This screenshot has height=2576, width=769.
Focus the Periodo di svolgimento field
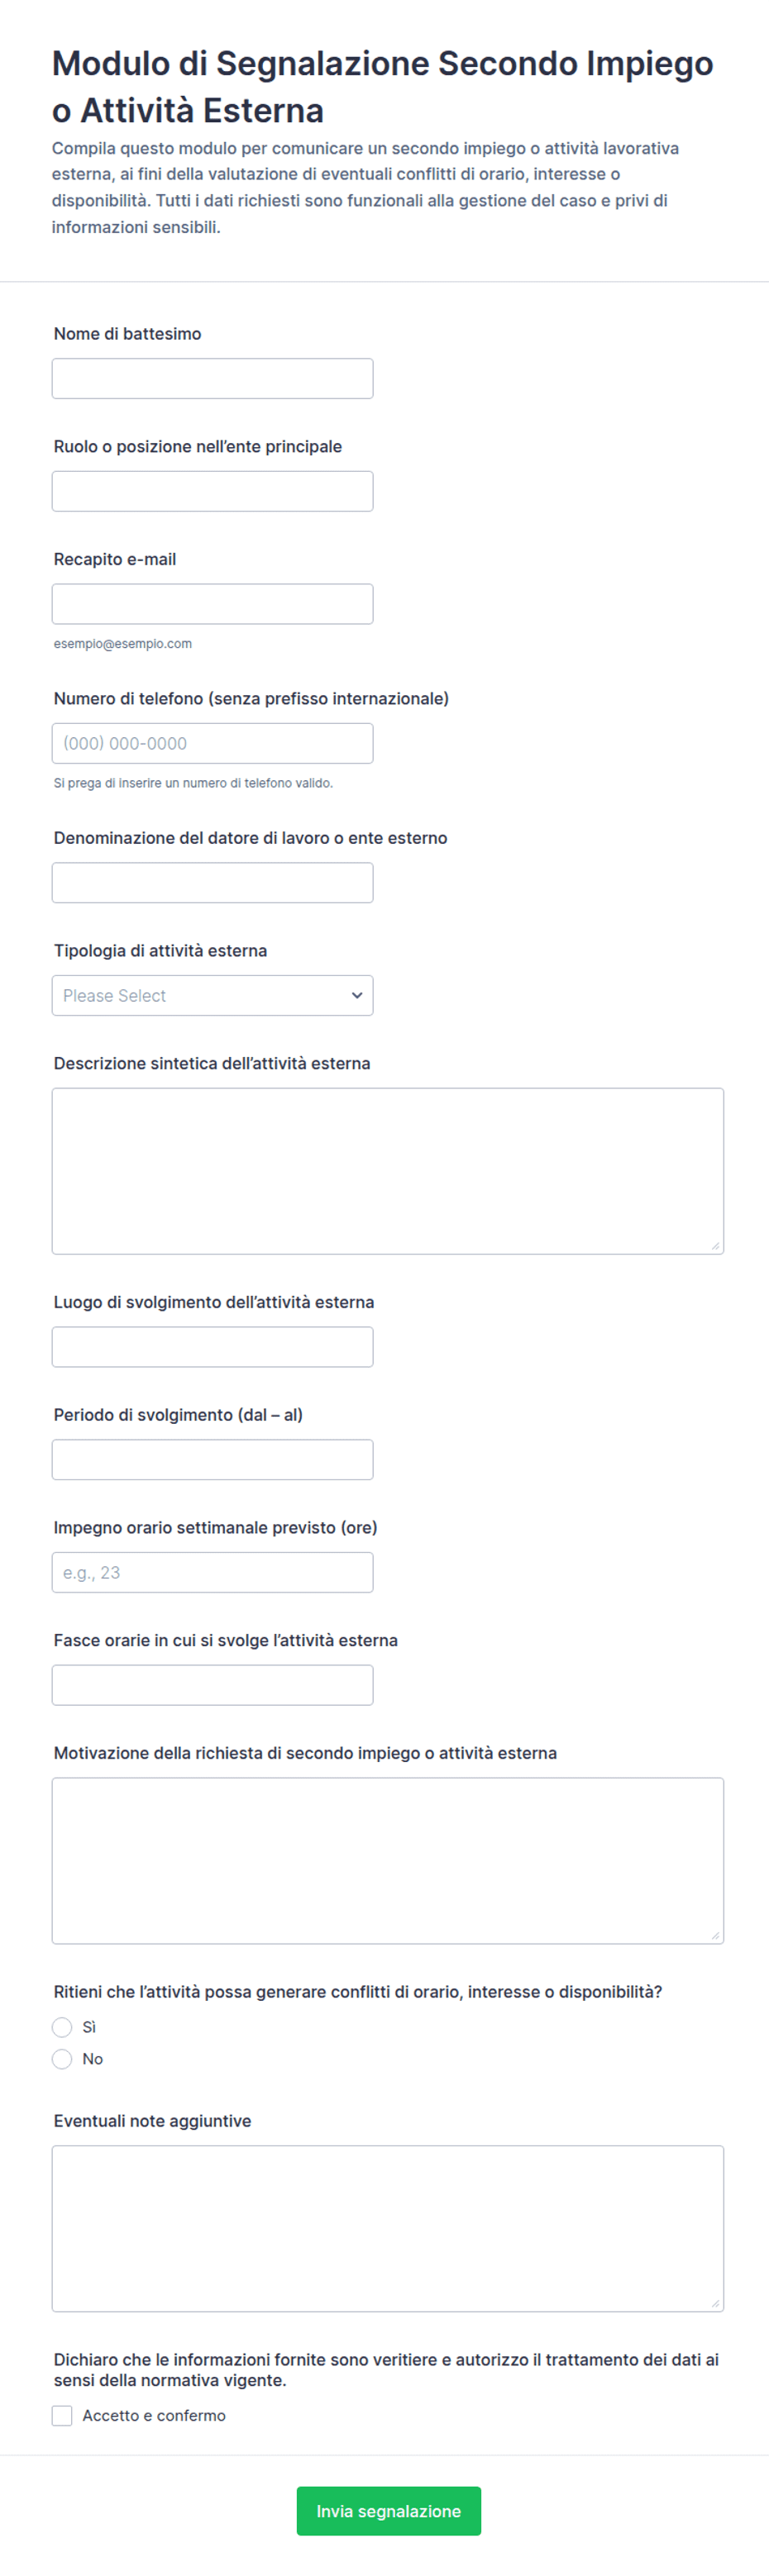click(212, 1459)
